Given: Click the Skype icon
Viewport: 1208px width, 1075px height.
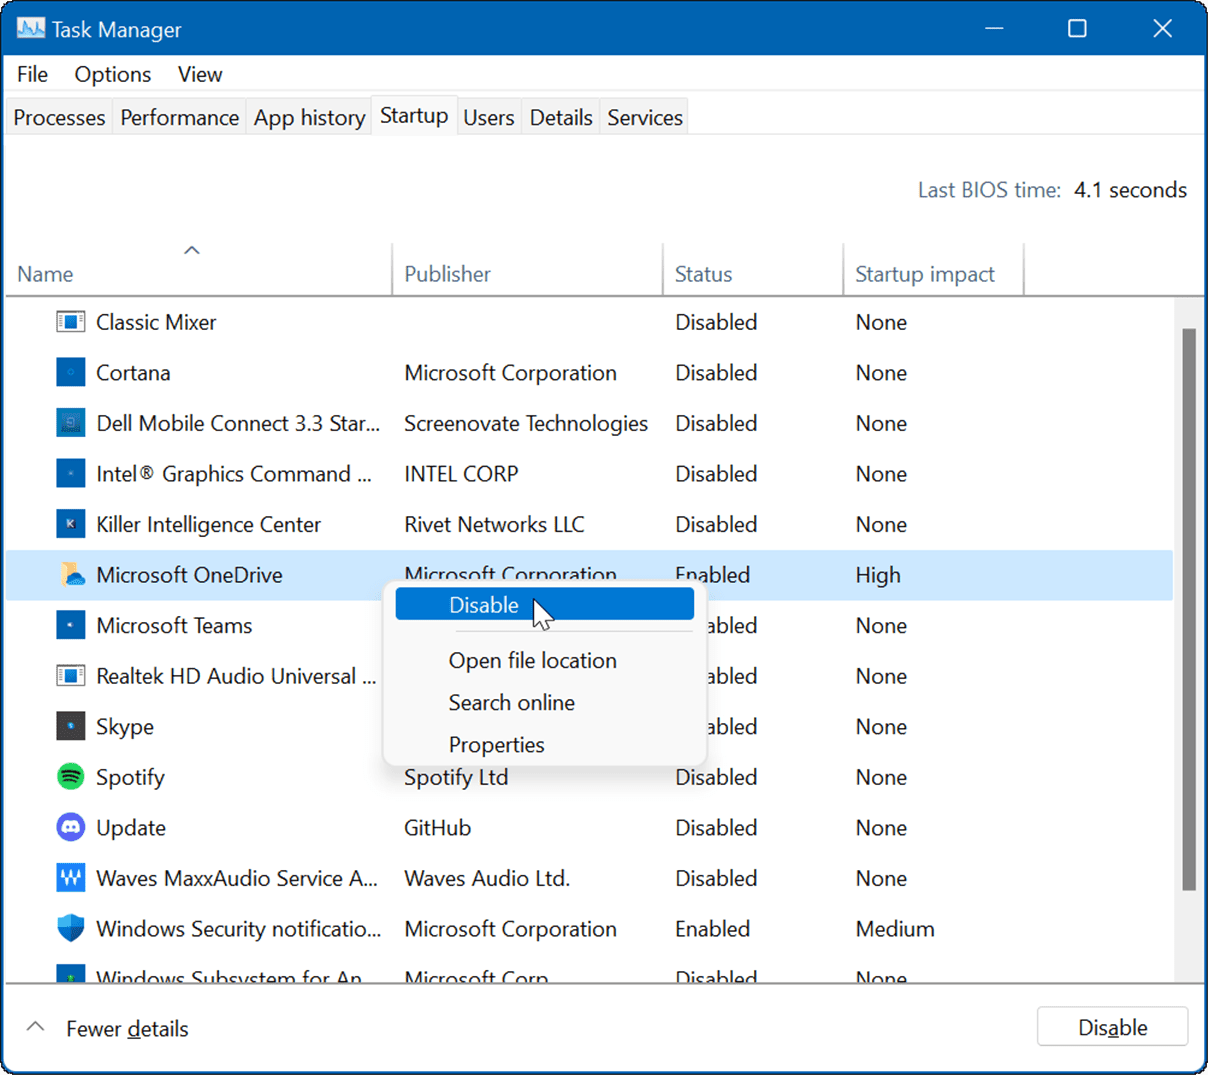Looking at the screenshot, I should point(71,726).
